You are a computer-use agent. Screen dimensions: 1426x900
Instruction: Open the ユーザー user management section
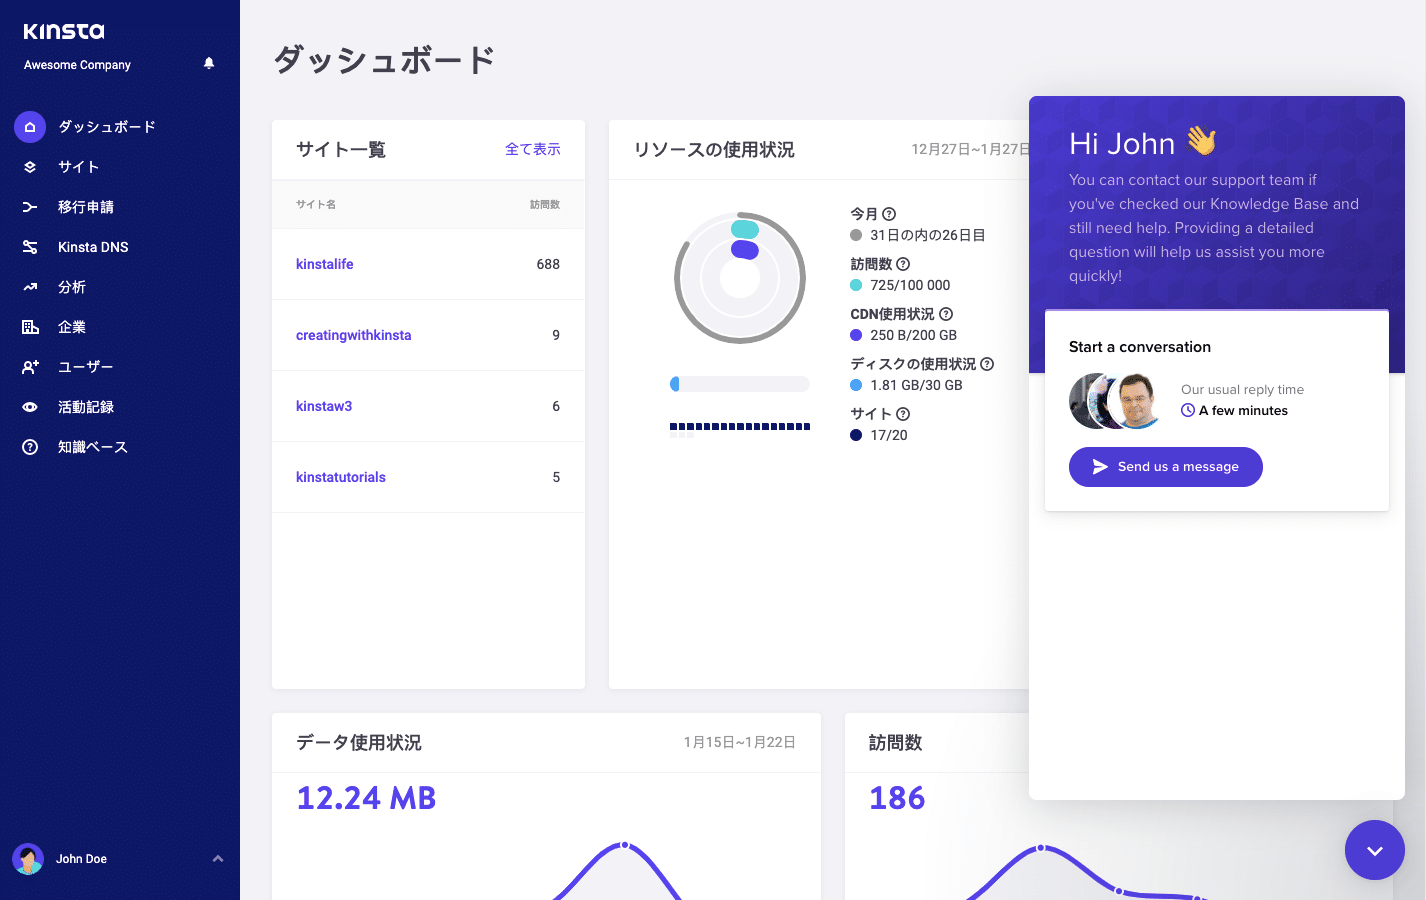pyautogui.click(x=30, y=367)
